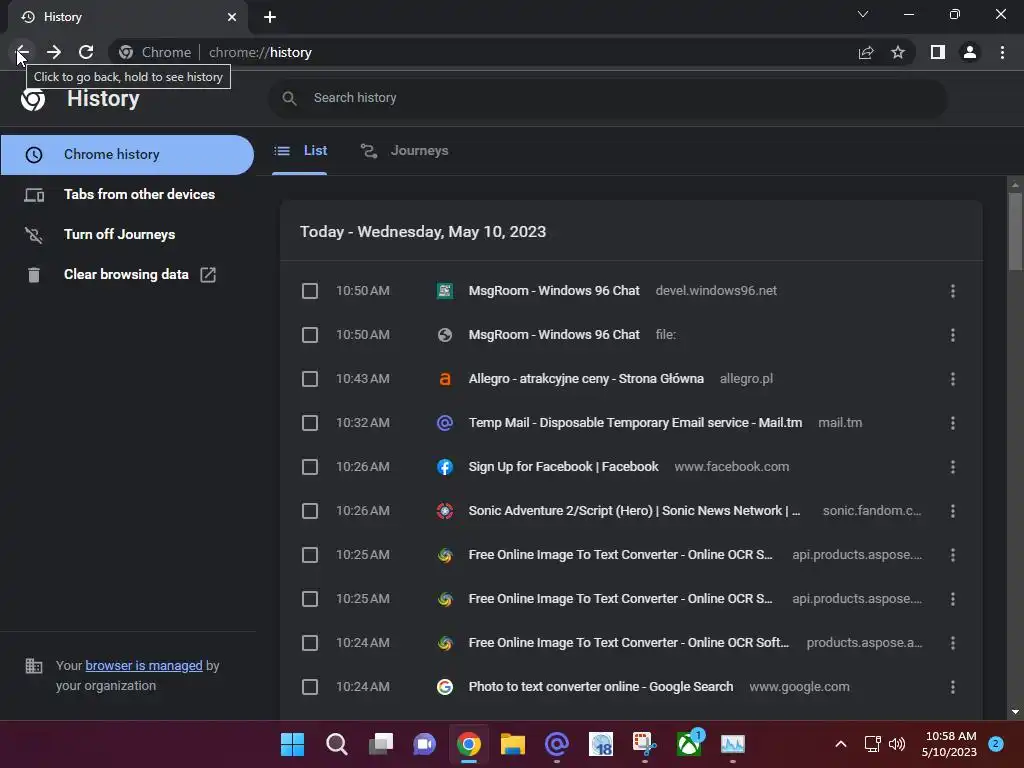Check the Google Search entry checkbox

pos(310,687)
